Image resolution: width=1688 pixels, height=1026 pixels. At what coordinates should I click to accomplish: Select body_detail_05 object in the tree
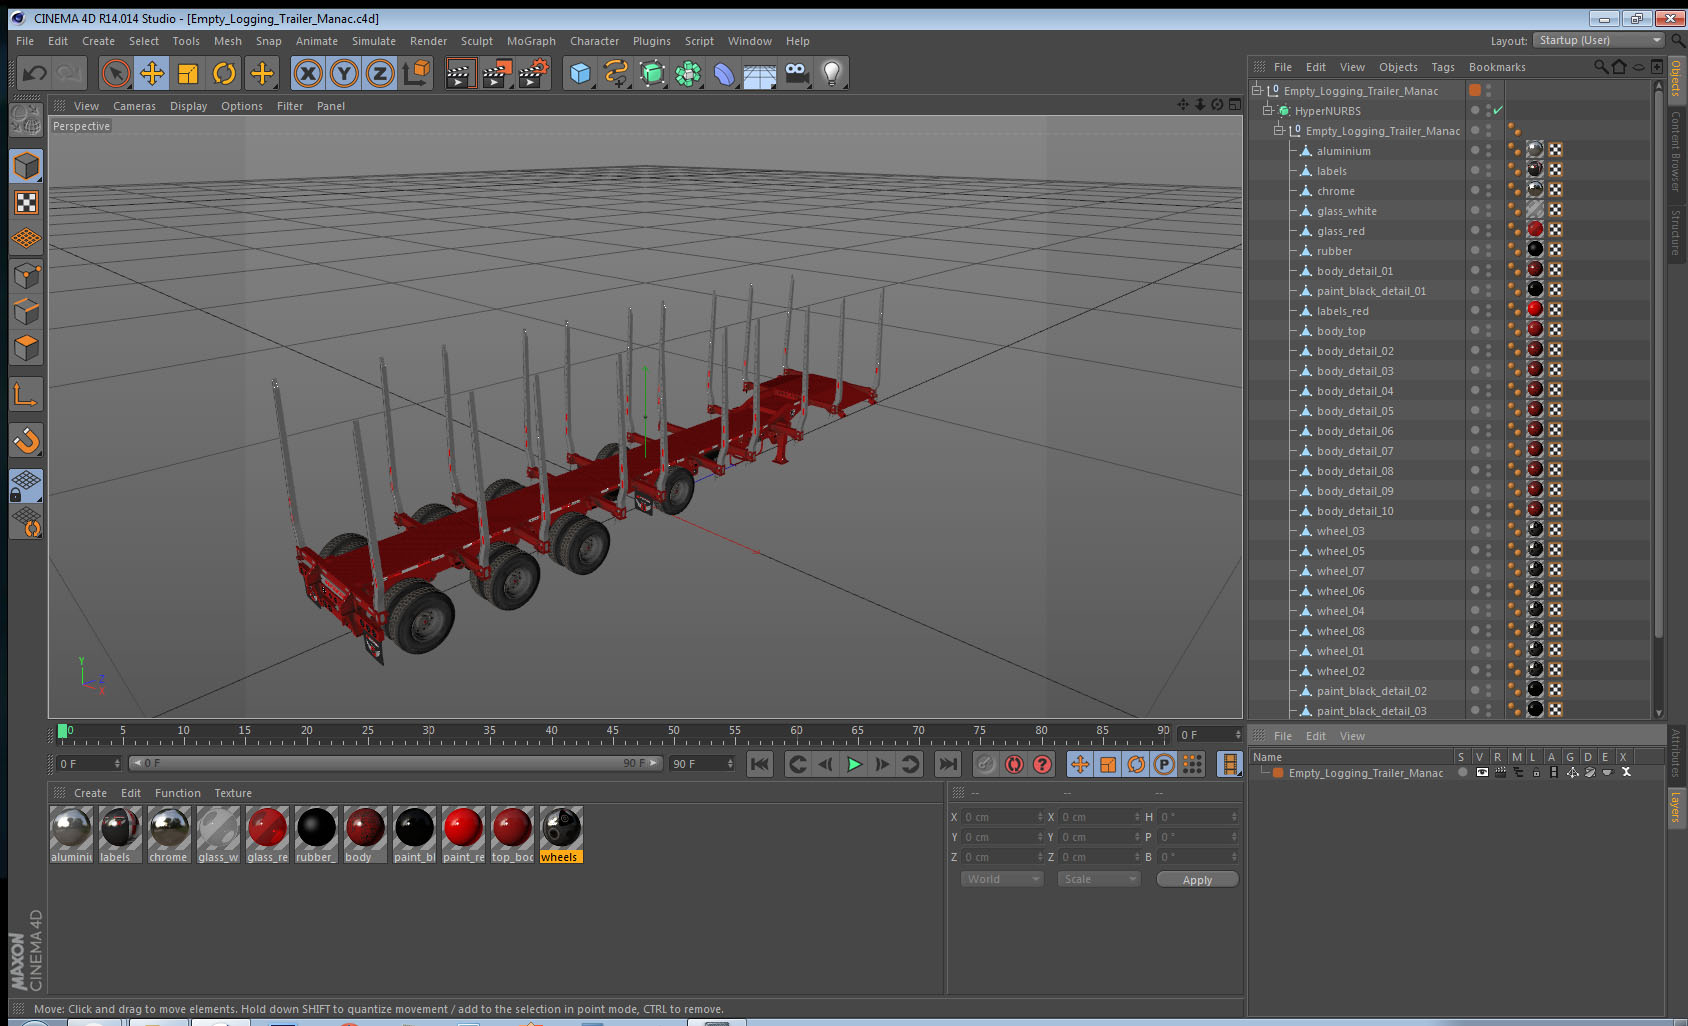[x=1355, y=411]
